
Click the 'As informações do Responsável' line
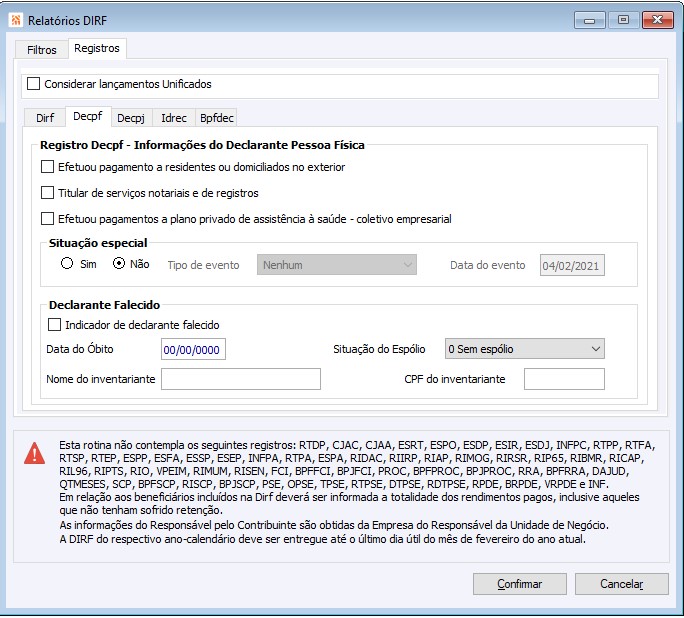coord(334,525)
